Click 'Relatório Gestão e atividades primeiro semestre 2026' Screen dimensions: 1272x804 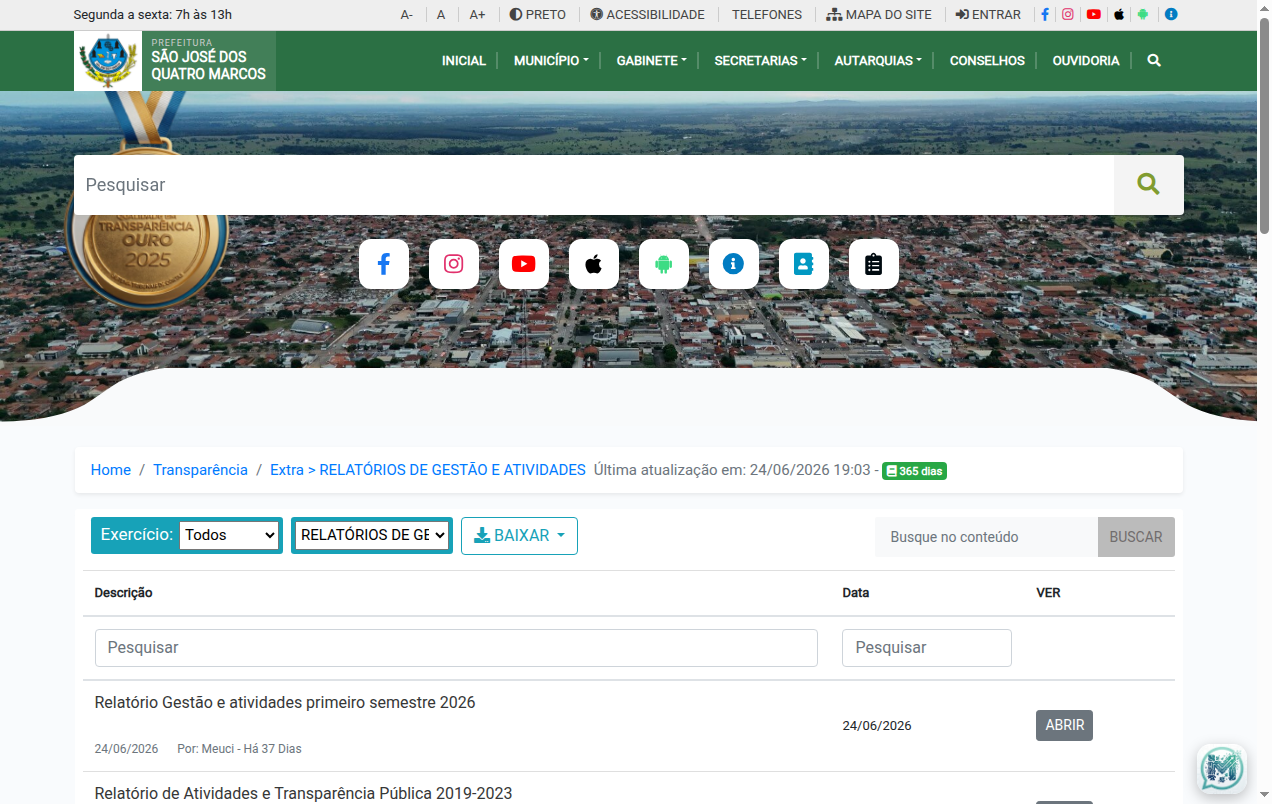coord(285,703)
